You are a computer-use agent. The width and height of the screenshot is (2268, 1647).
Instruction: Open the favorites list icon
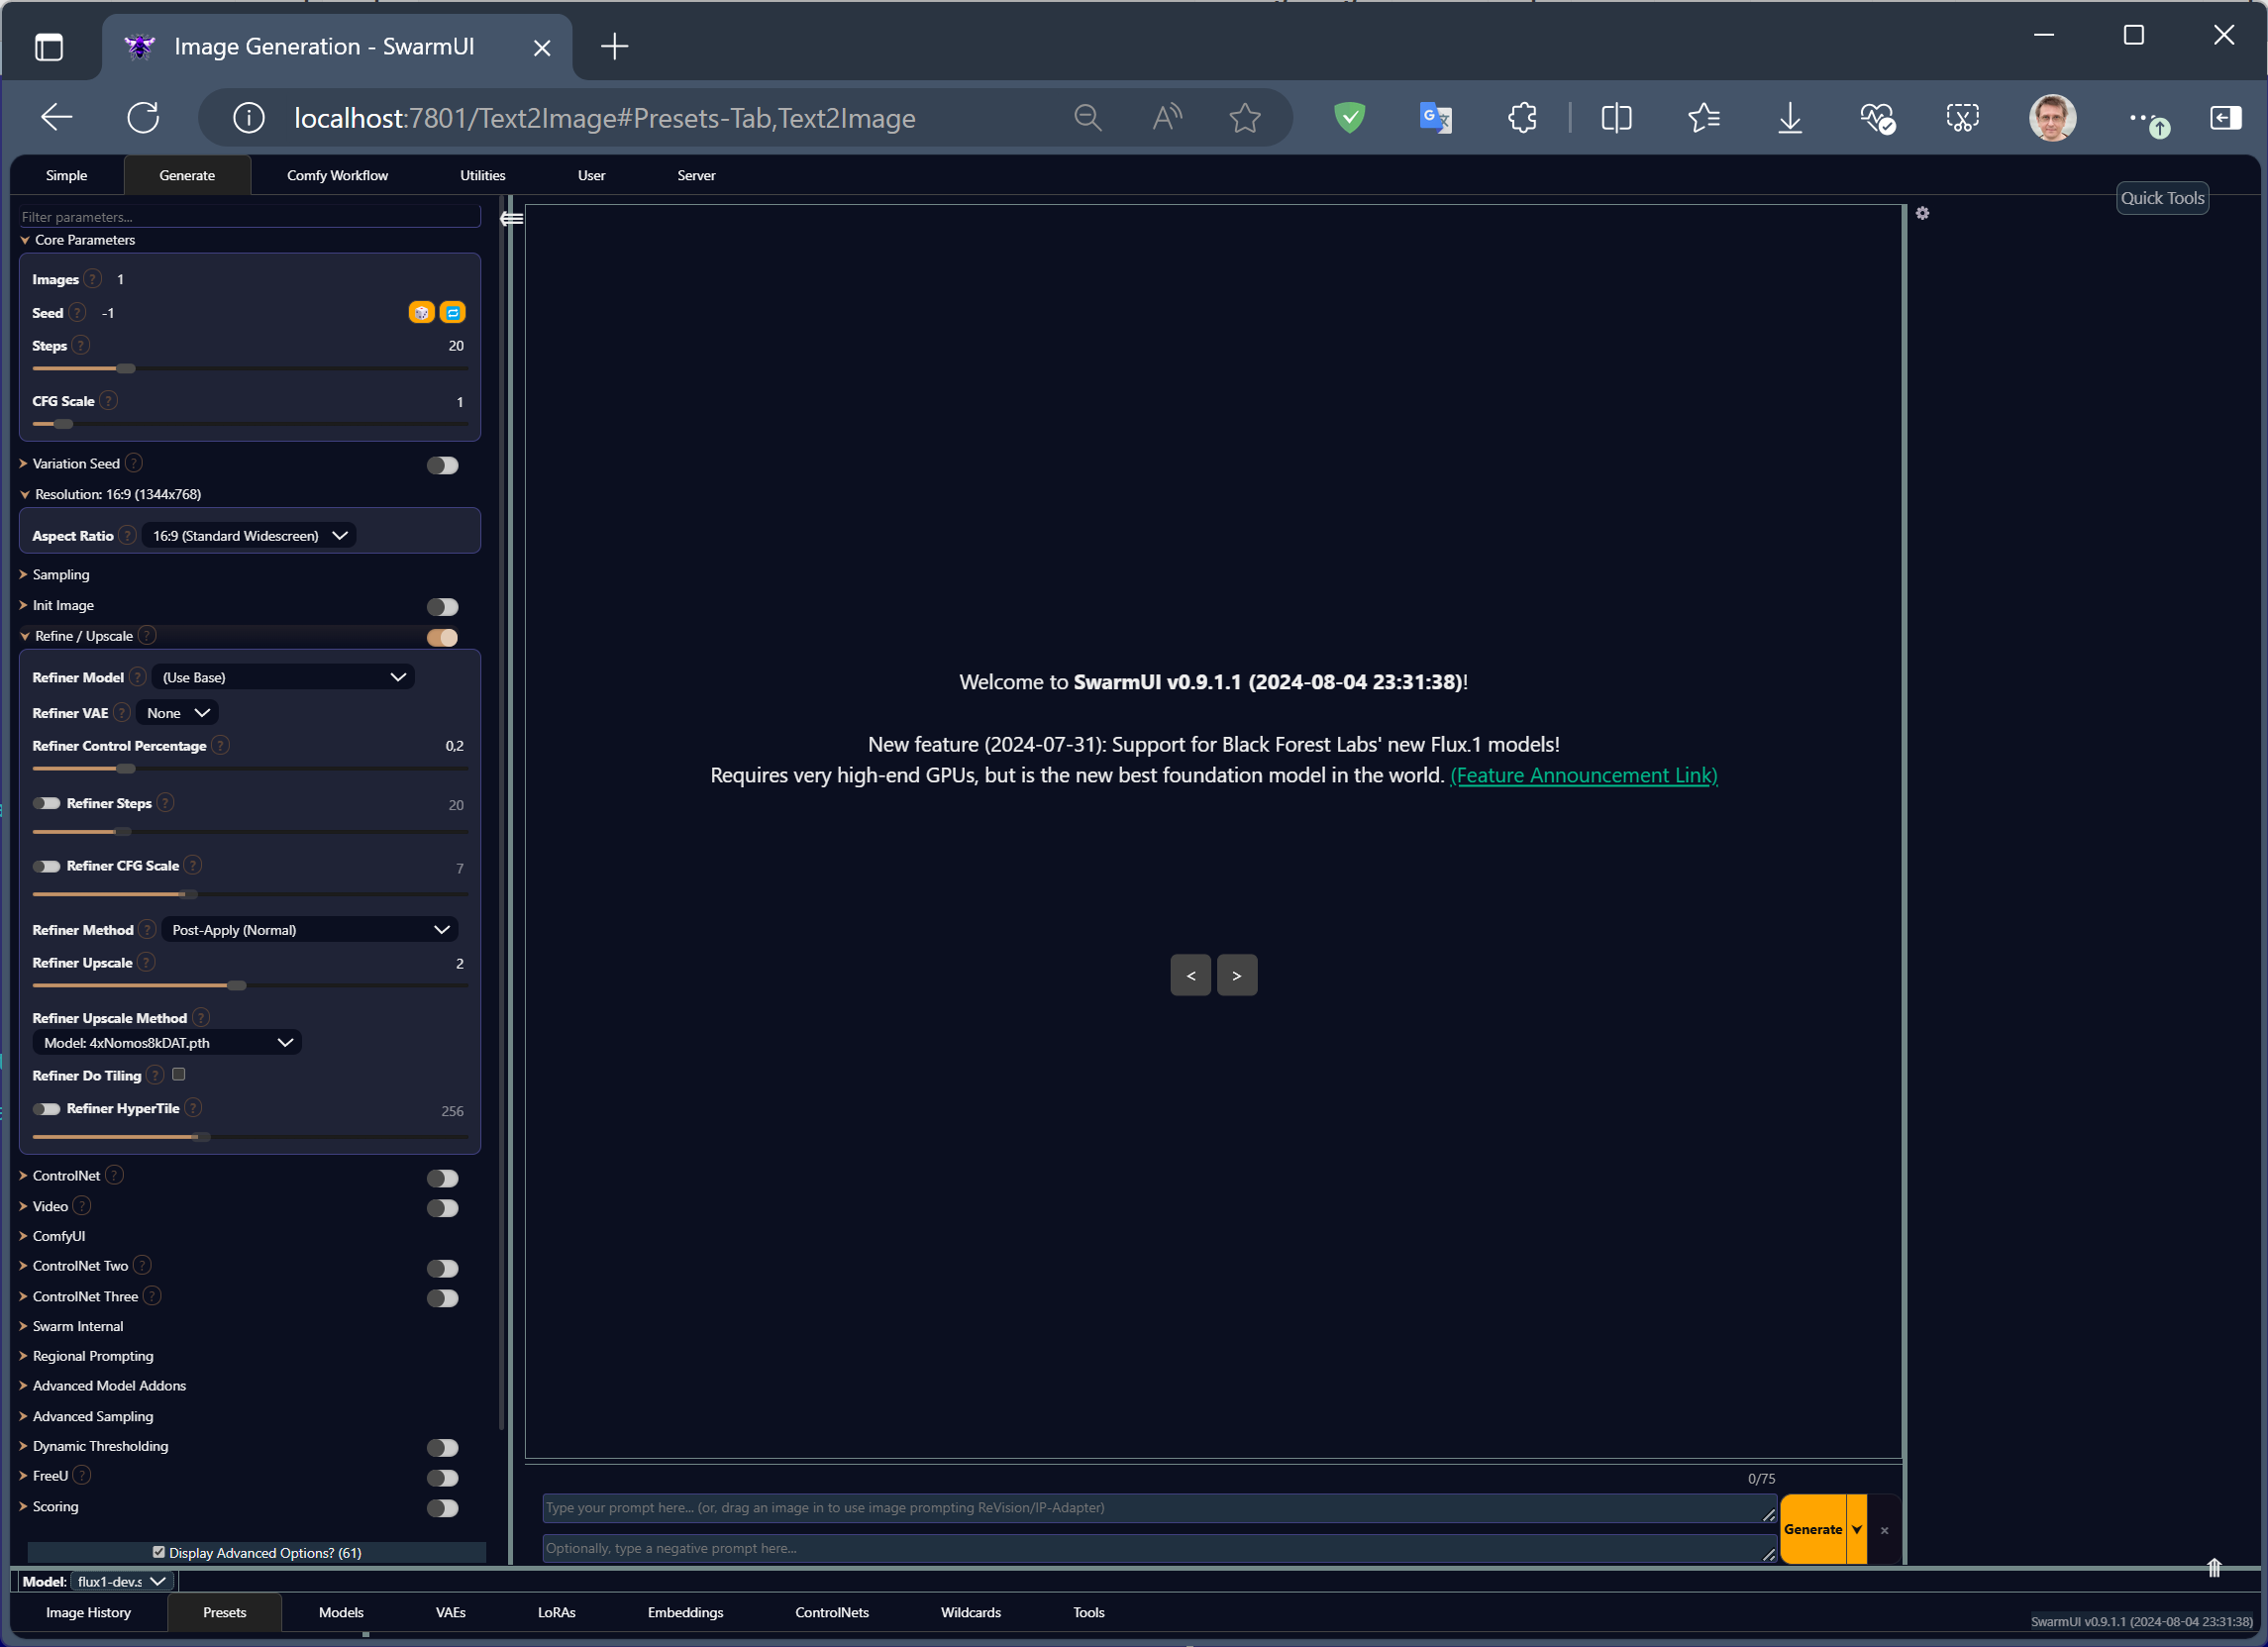(x=1704, y=118)
